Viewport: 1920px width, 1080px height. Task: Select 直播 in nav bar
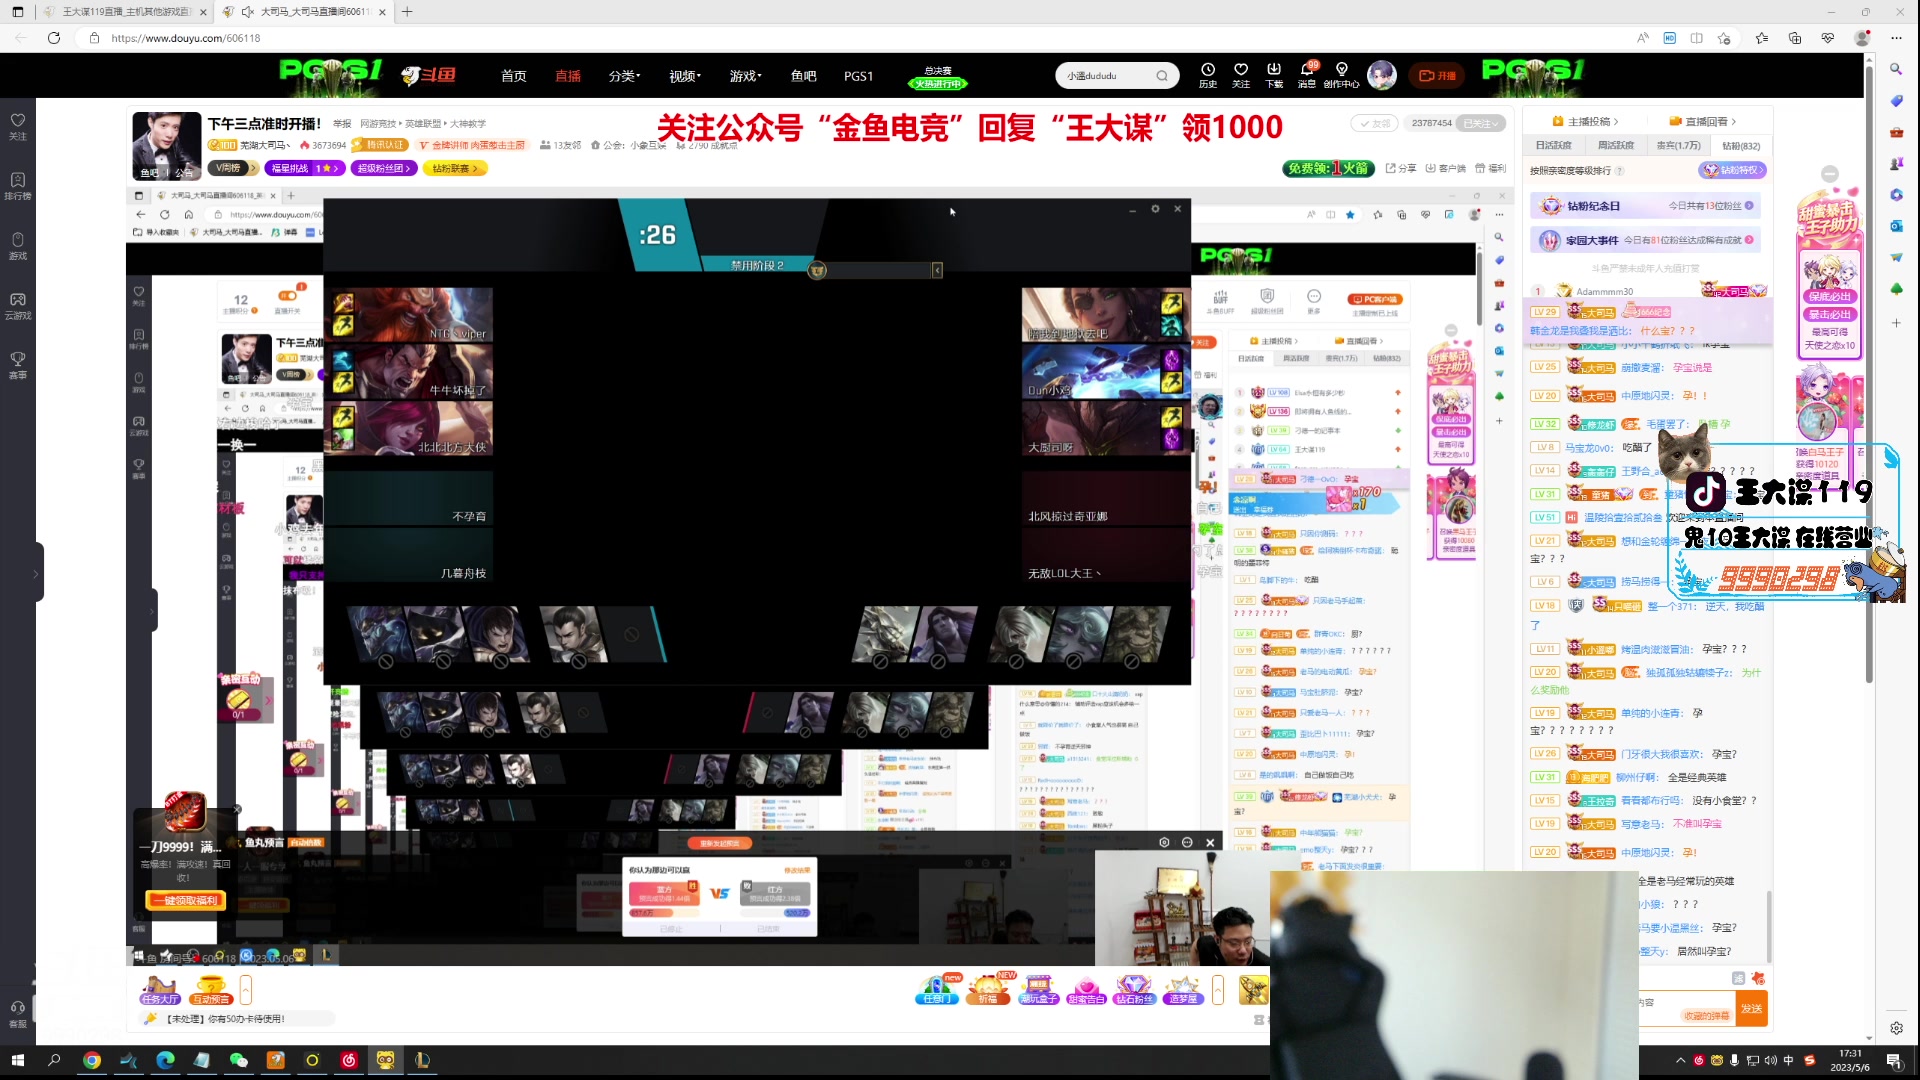(568, 76)
